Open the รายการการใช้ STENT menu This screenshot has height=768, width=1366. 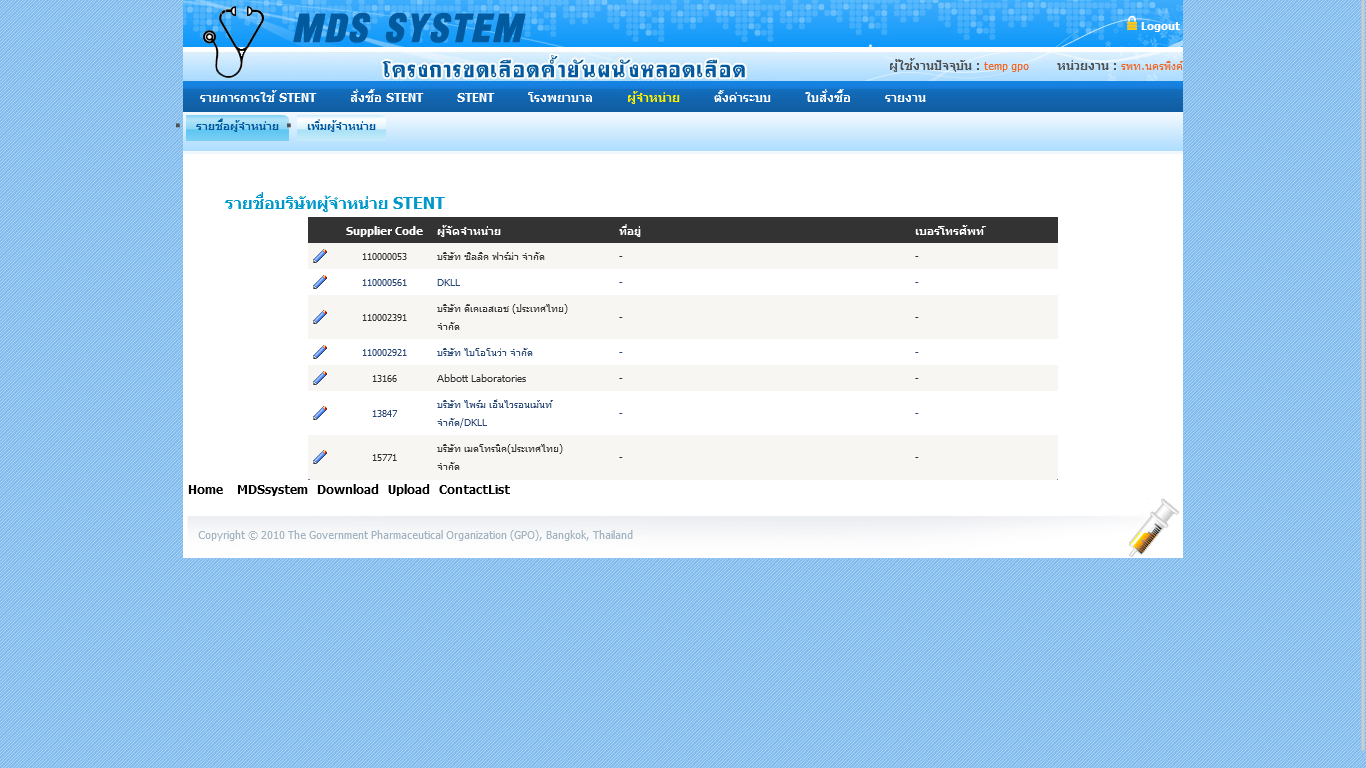pyautogui.click(x=257, y=98)
